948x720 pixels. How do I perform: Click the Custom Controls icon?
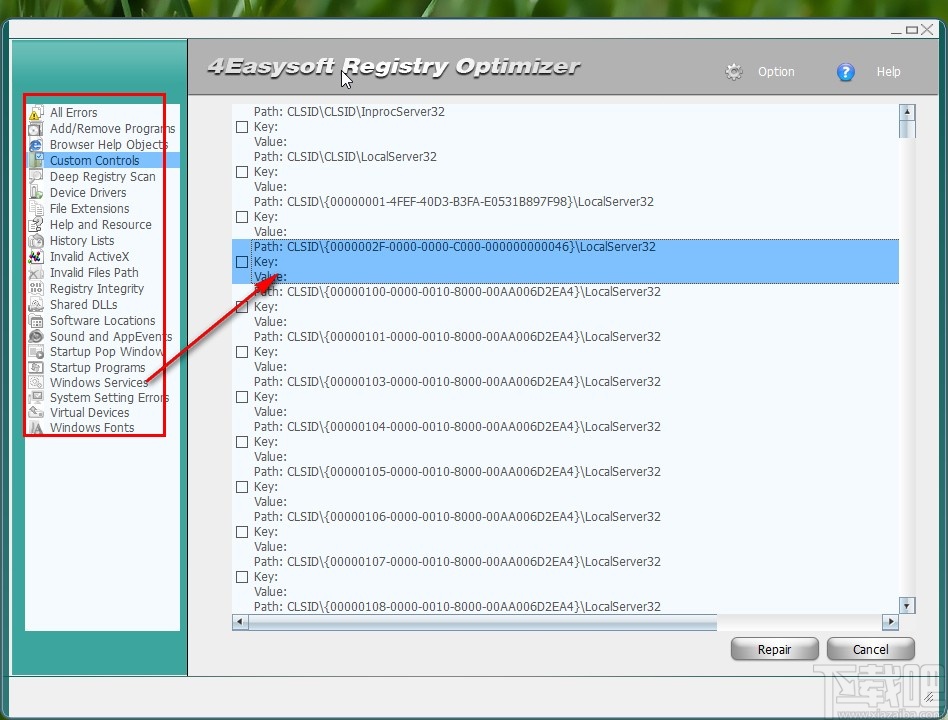[36, 161]
